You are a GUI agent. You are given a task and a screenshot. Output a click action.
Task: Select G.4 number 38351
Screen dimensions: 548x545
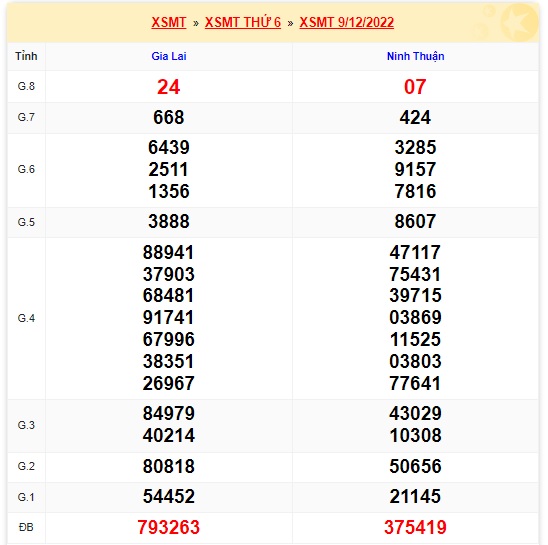pos(168,361)
